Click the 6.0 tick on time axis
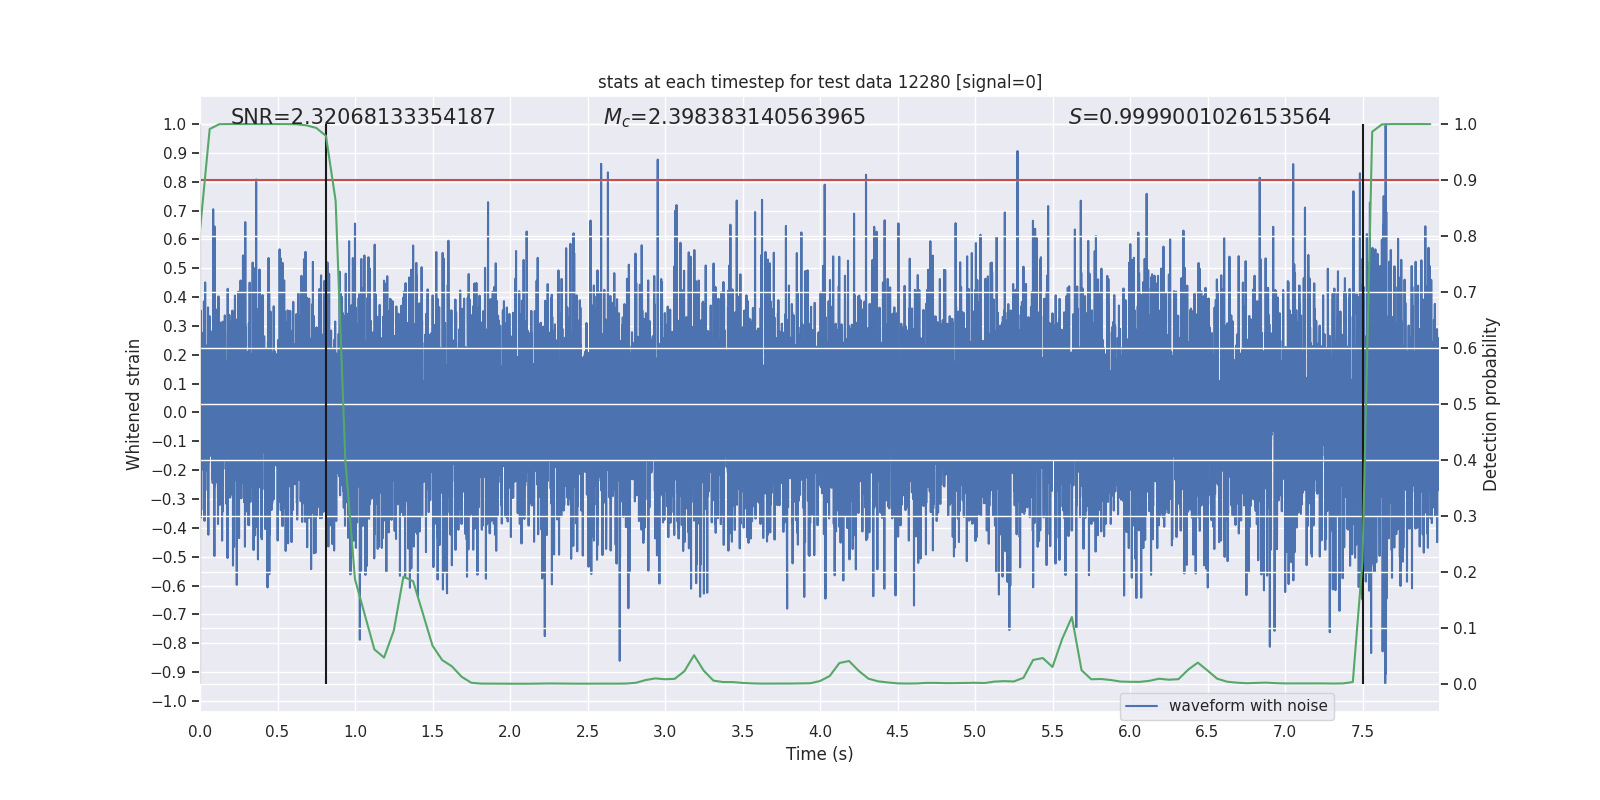Screen dimensions: 1600x800 (1130, 731)
